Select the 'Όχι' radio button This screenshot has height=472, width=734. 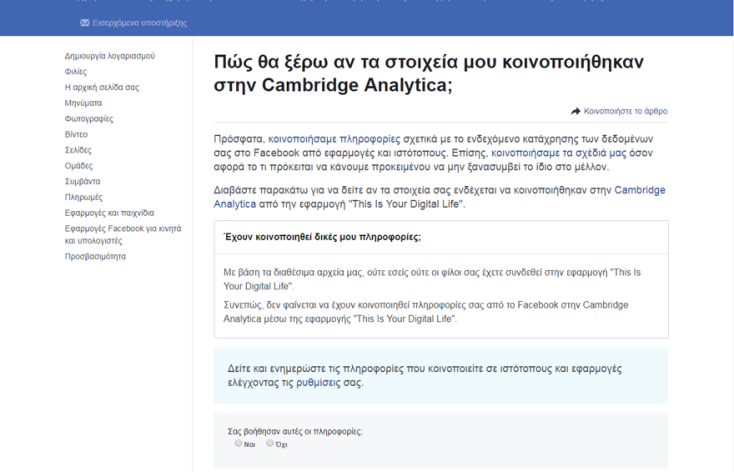point(269,442)
